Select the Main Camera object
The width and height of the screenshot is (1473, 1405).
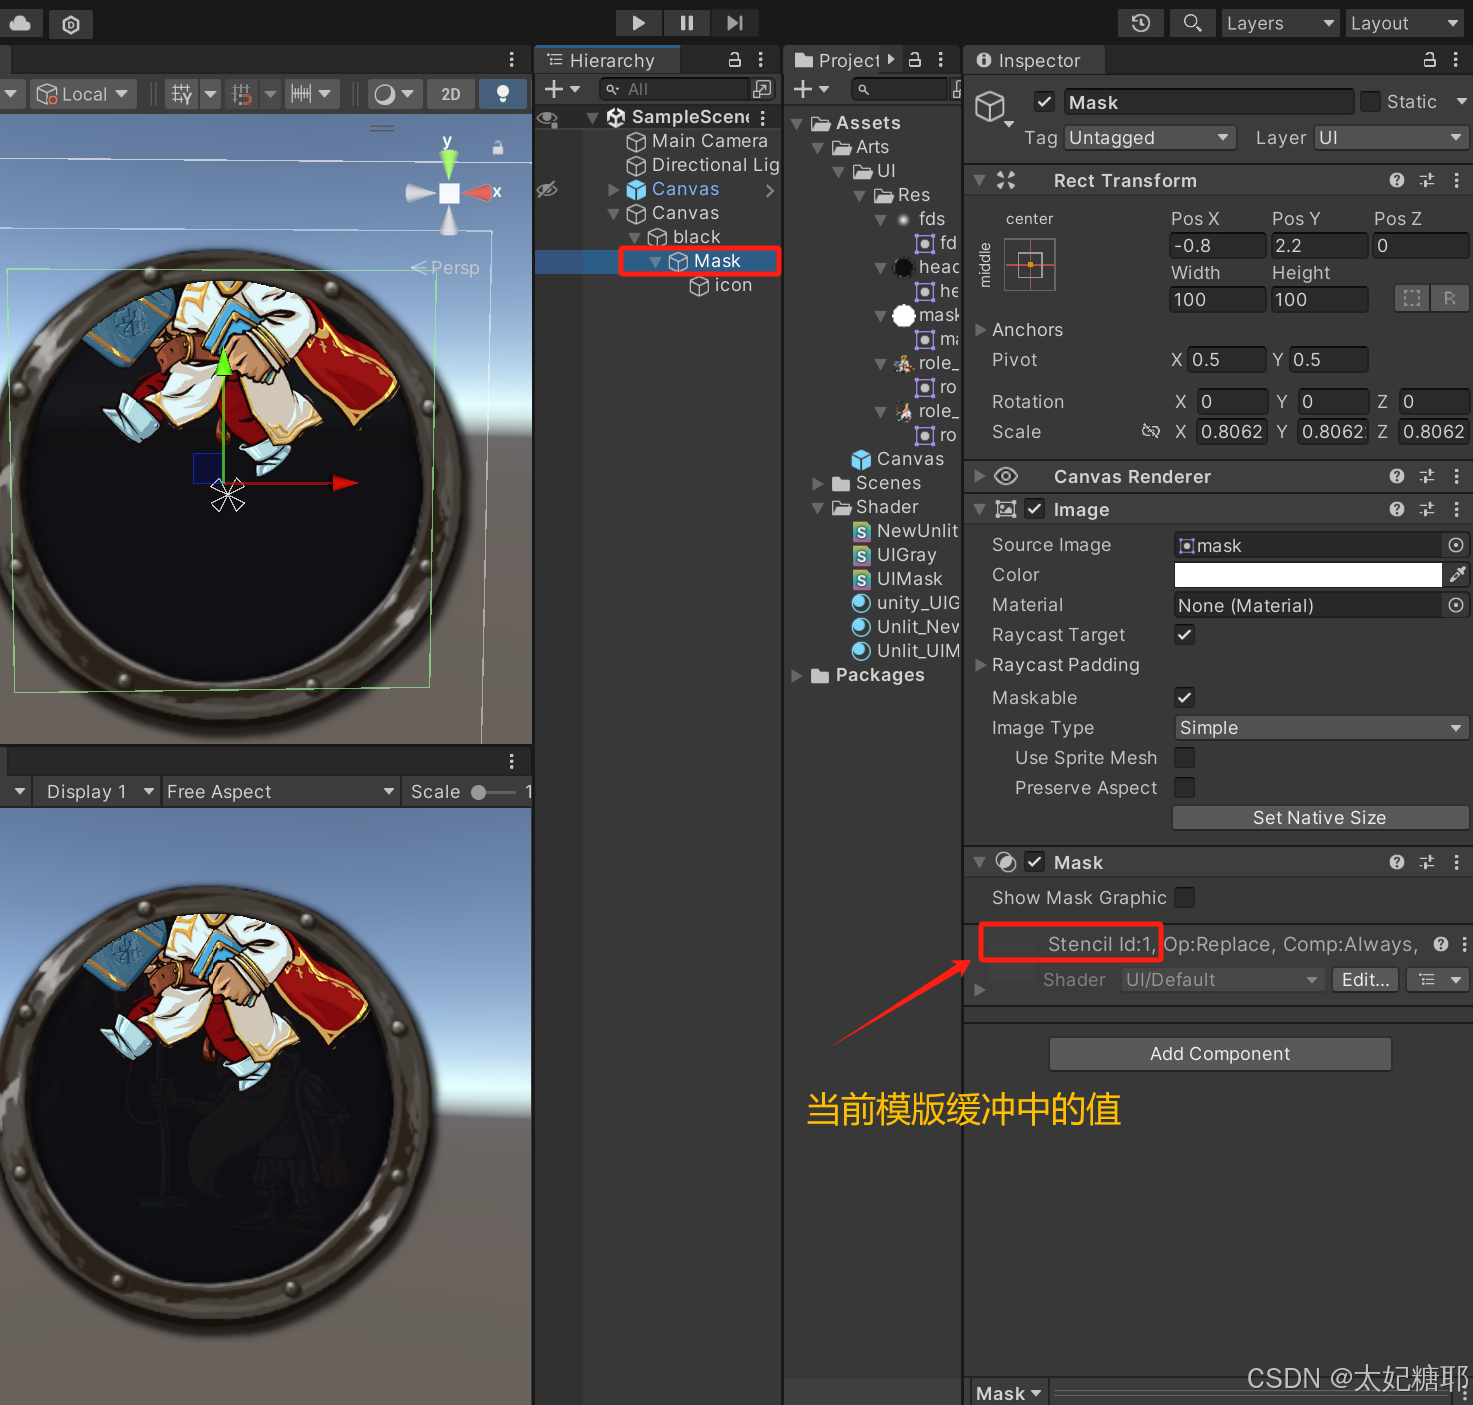[x=709, y=141]
